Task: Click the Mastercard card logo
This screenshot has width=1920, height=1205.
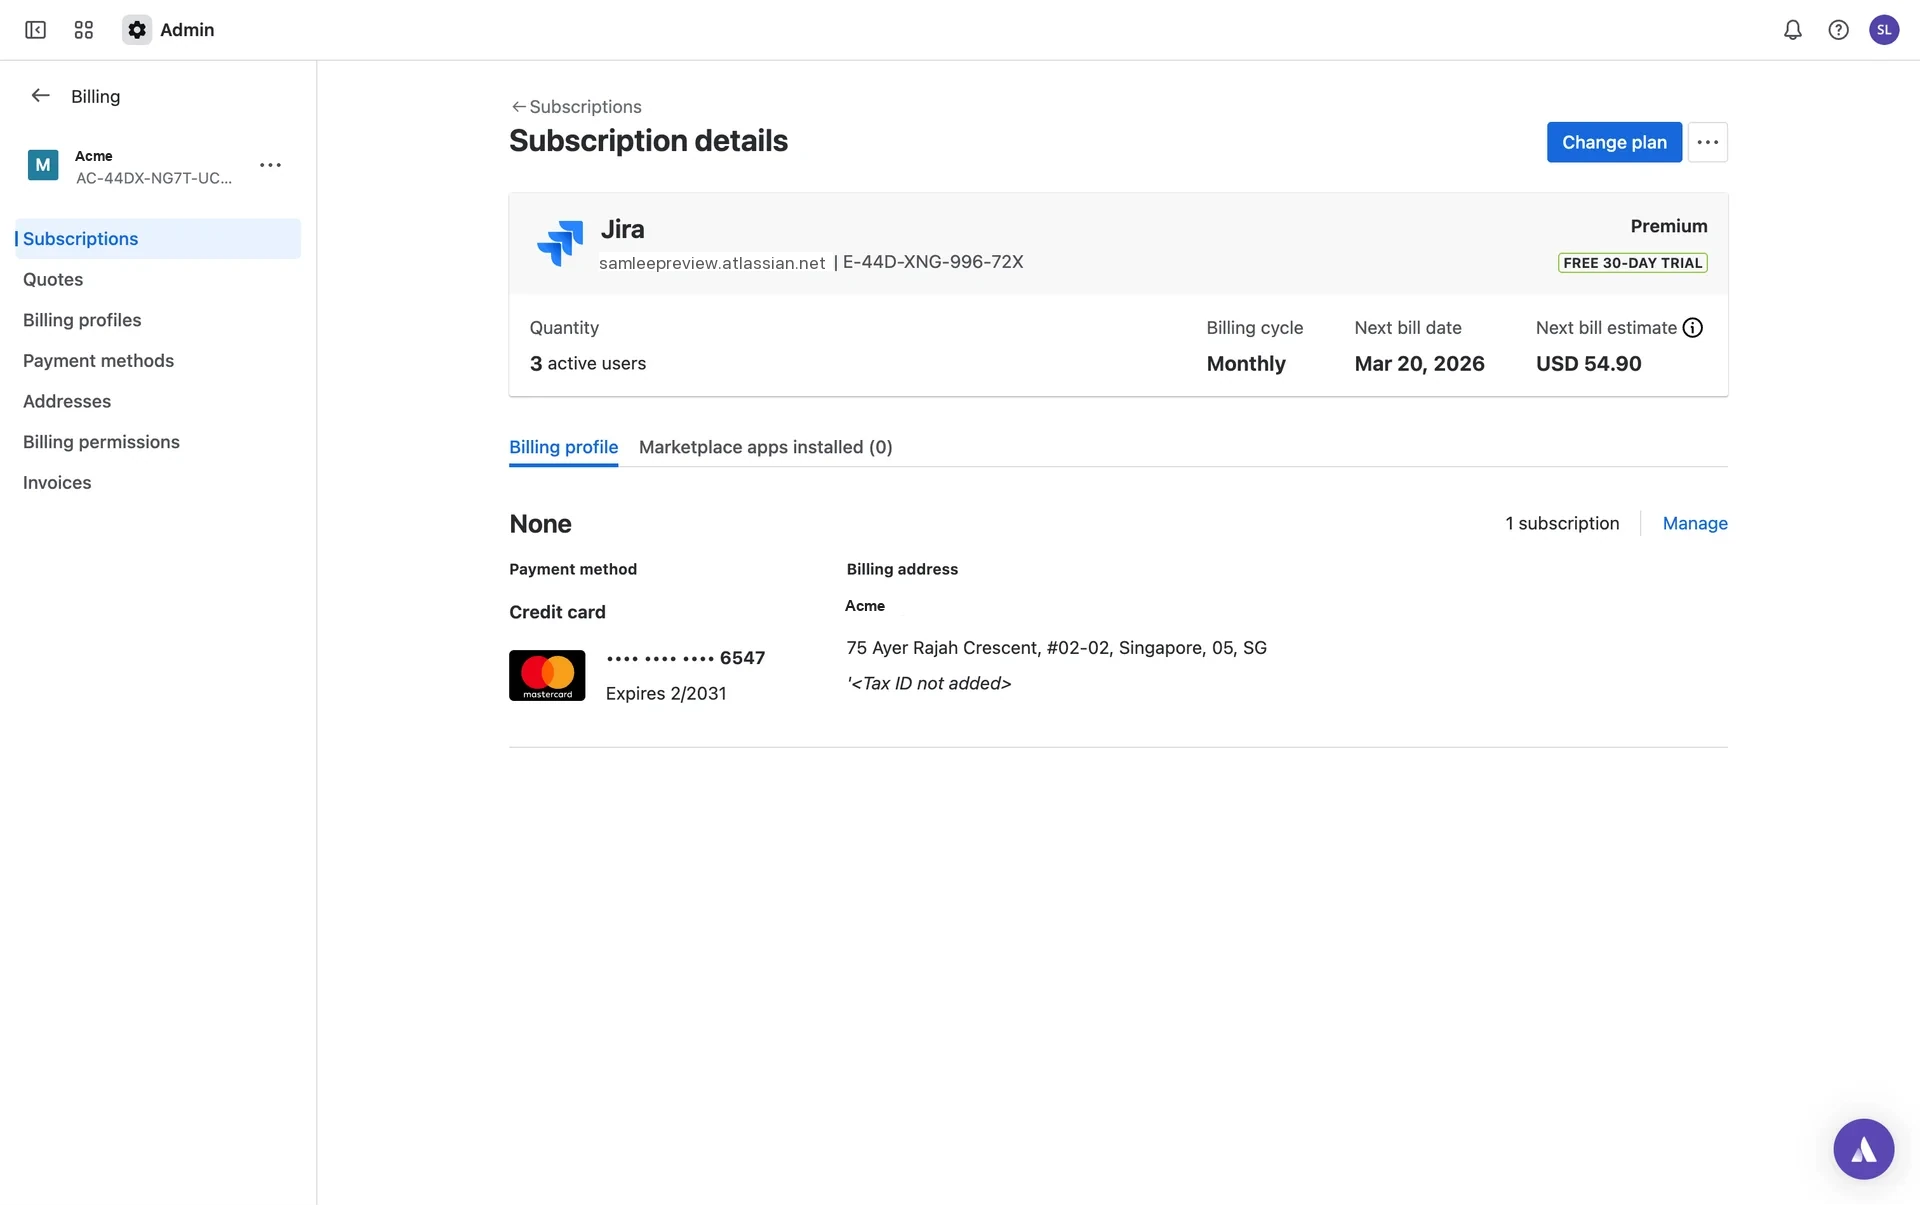Action: tap(547, 675)
